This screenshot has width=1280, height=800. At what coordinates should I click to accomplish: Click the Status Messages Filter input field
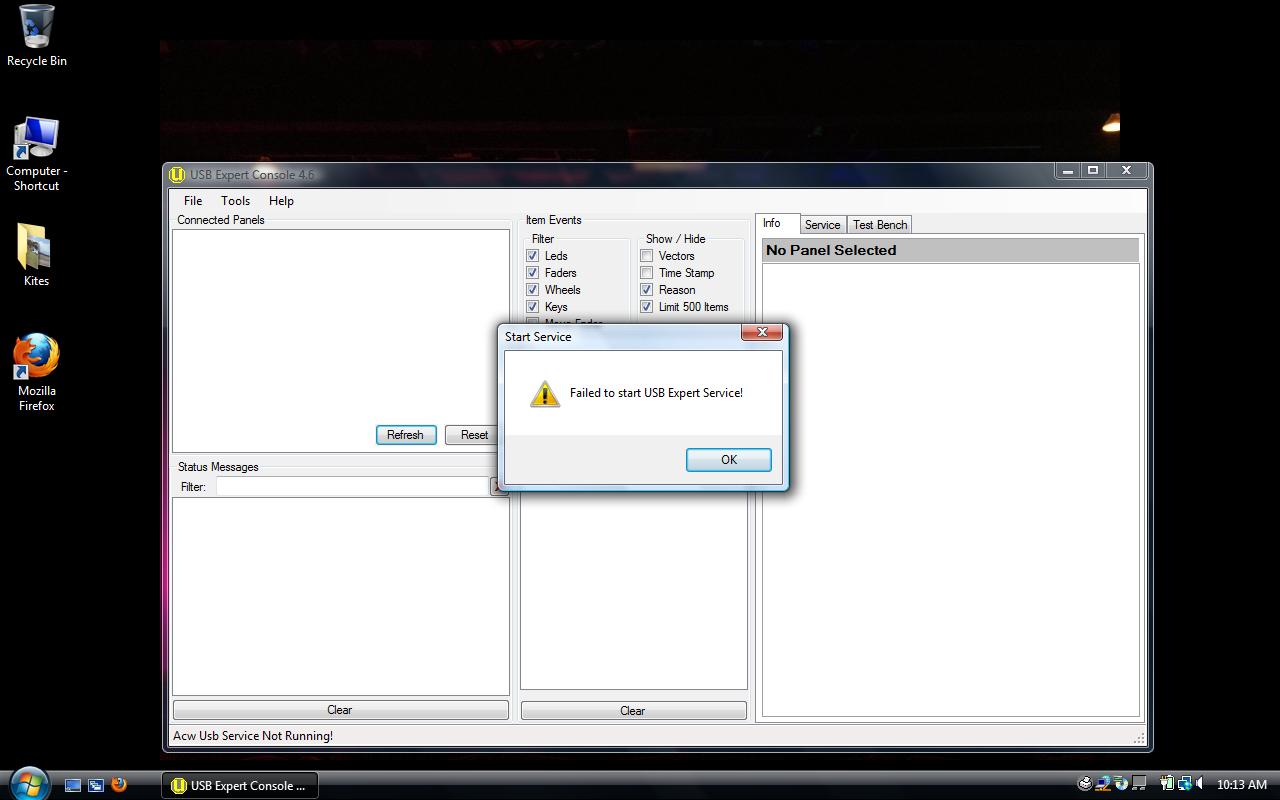[352, 486]
